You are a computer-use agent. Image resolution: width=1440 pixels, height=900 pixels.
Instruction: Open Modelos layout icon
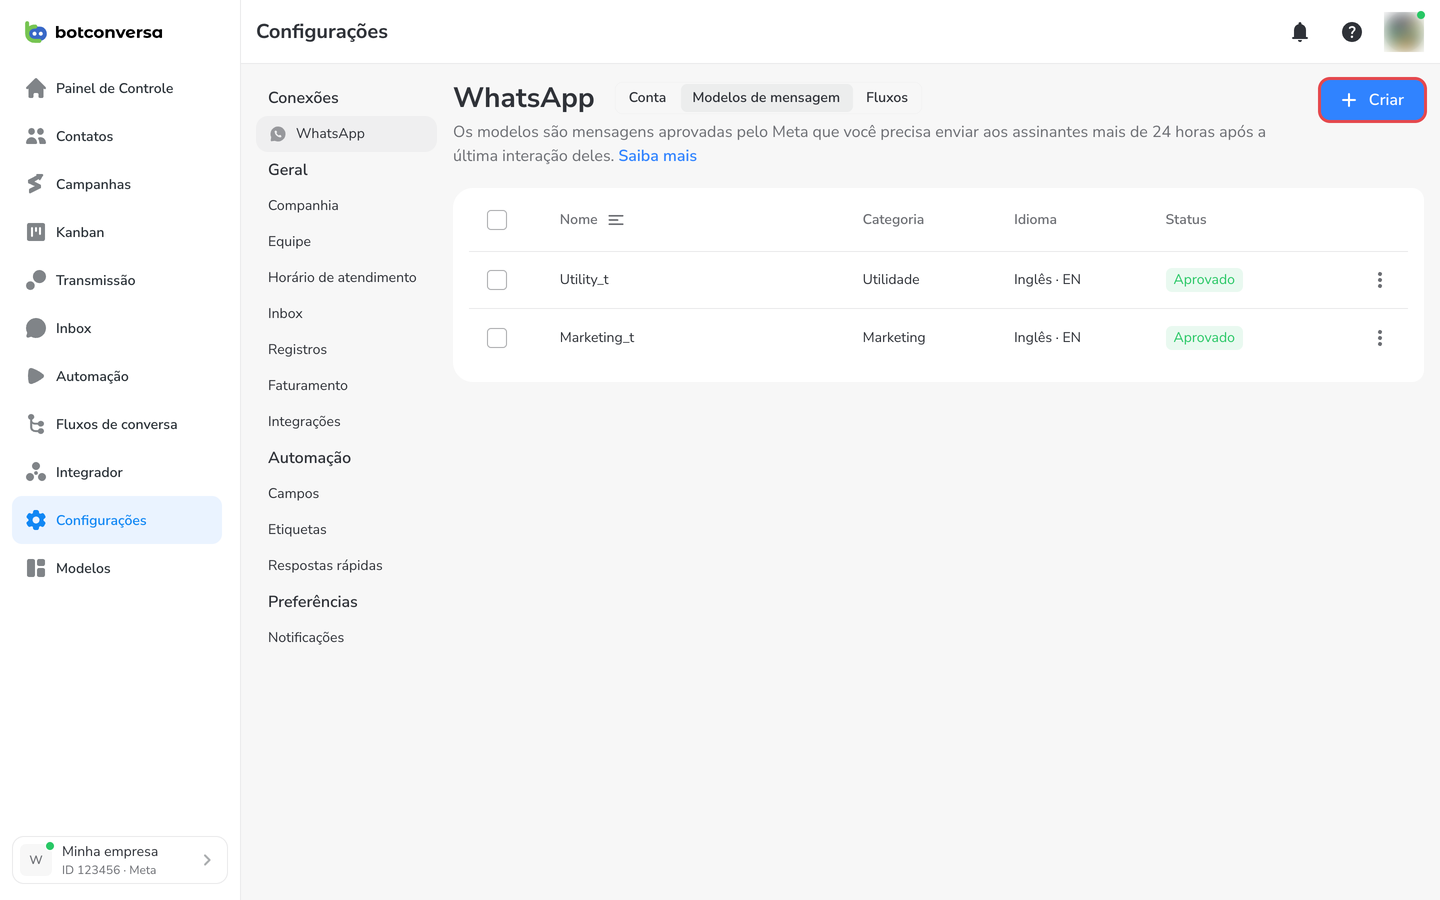pos(36,568)
